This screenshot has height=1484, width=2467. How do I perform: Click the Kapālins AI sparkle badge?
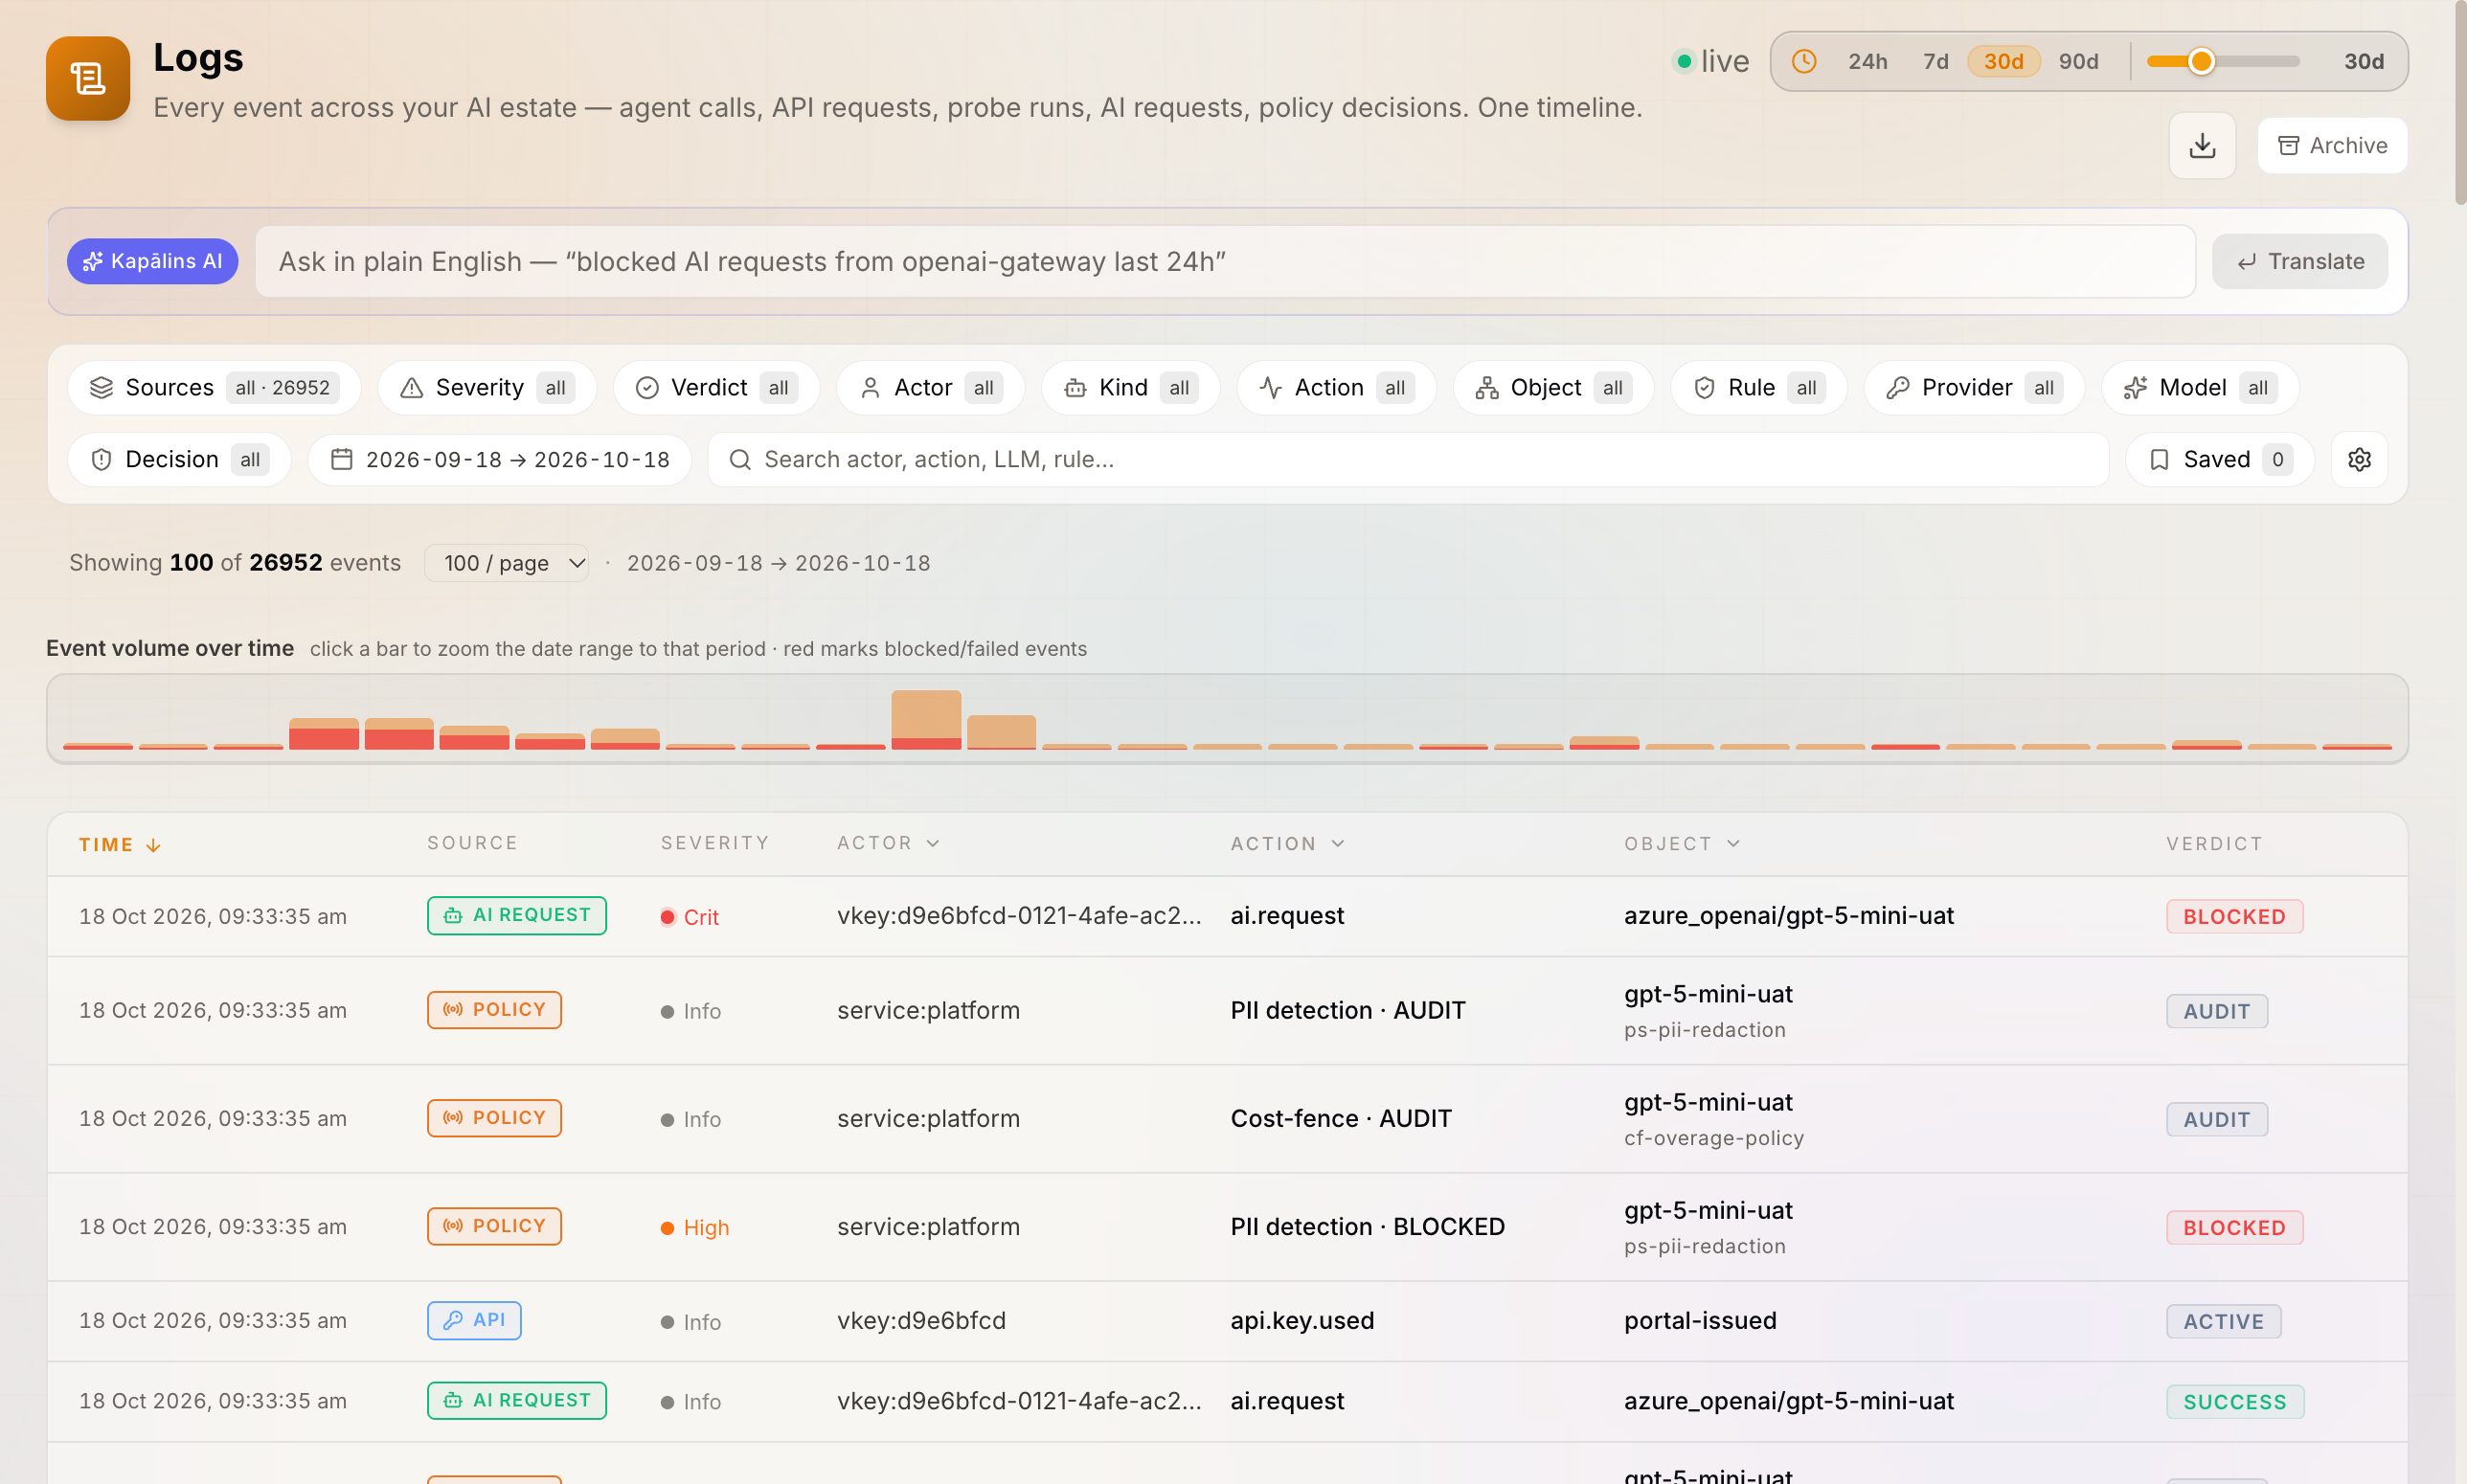click(x=152, y=261)
